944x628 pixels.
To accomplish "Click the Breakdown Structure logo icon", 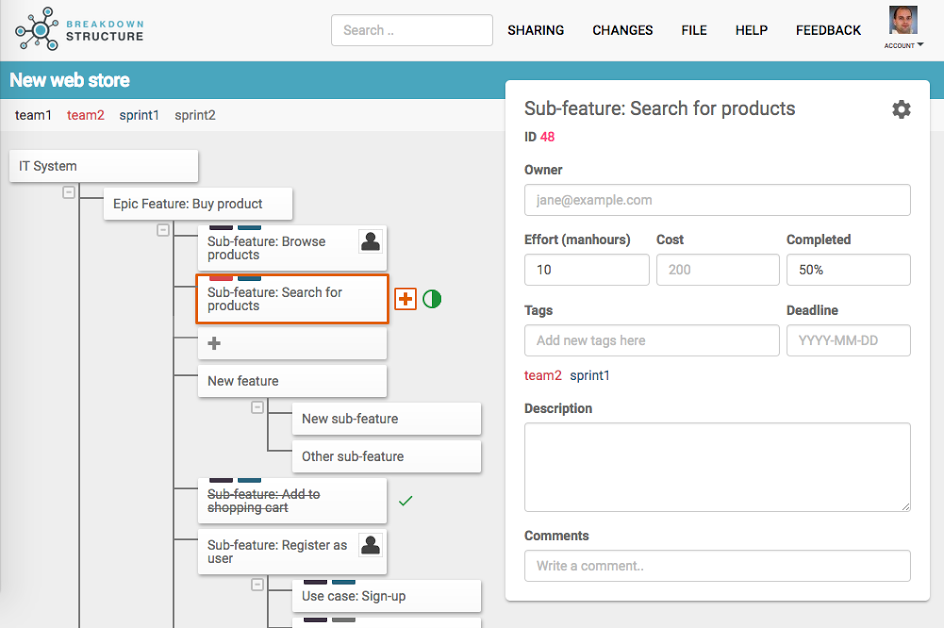I will pyautogui.click(x=38, y=29).
